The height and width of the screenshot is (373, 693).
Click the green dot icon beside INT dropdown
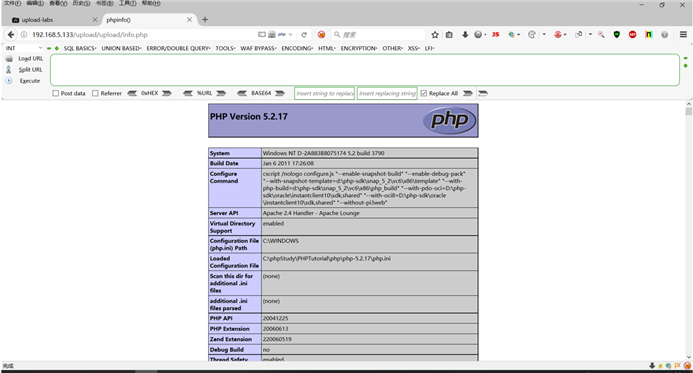(57, 48)
